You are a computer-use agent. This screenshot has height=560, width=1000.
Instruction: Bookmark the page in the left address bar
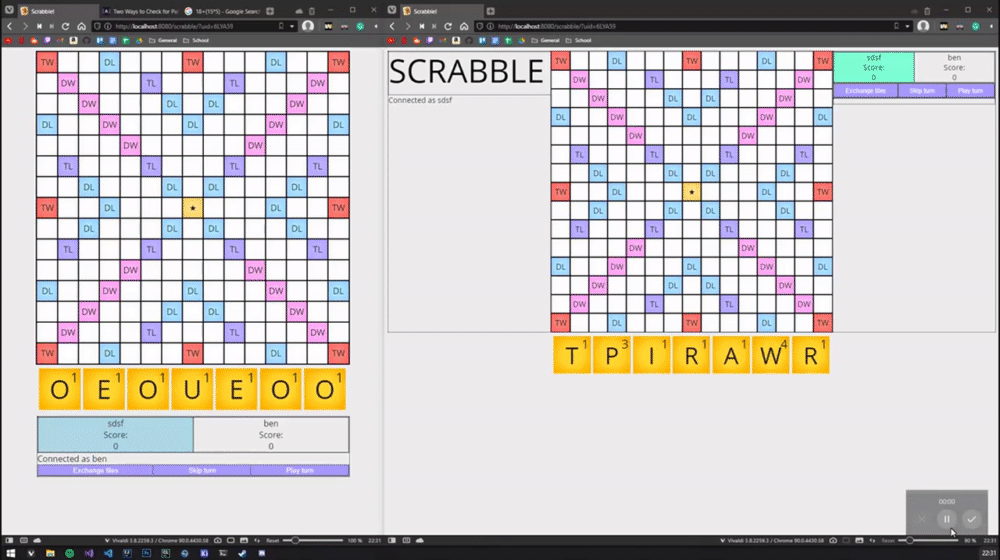281,26
